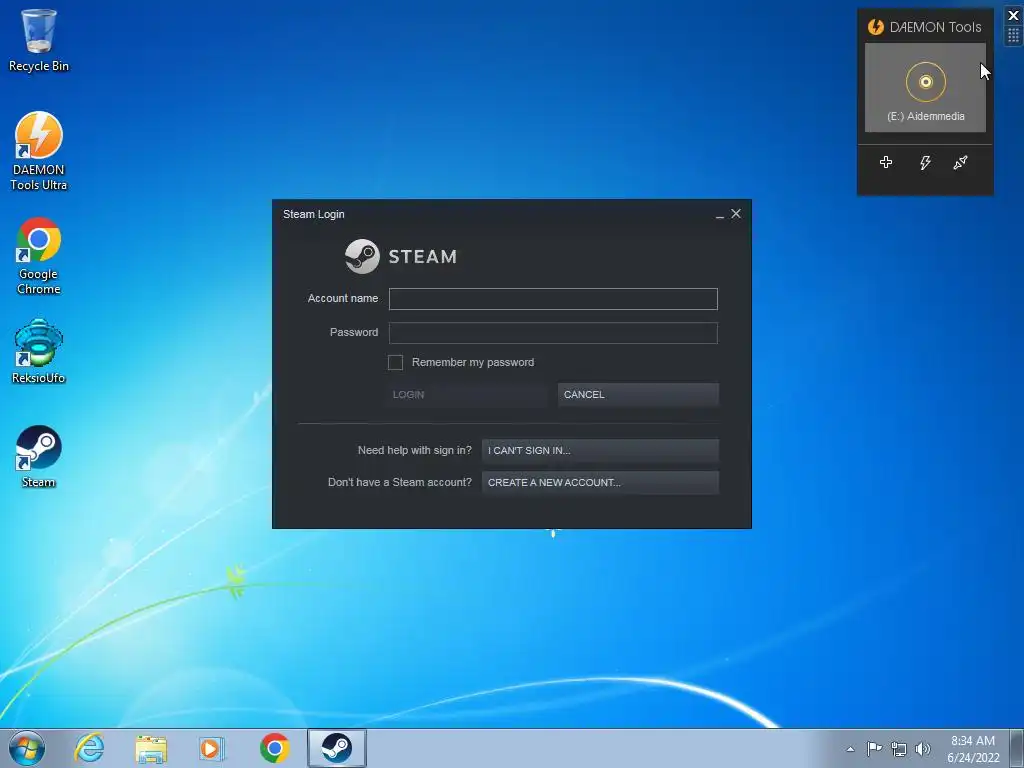Click the lightning bolt icon in DAEMON gadget
Image resolution: width=1024 pixels, height=768 pixels.
tap(925, 162)
